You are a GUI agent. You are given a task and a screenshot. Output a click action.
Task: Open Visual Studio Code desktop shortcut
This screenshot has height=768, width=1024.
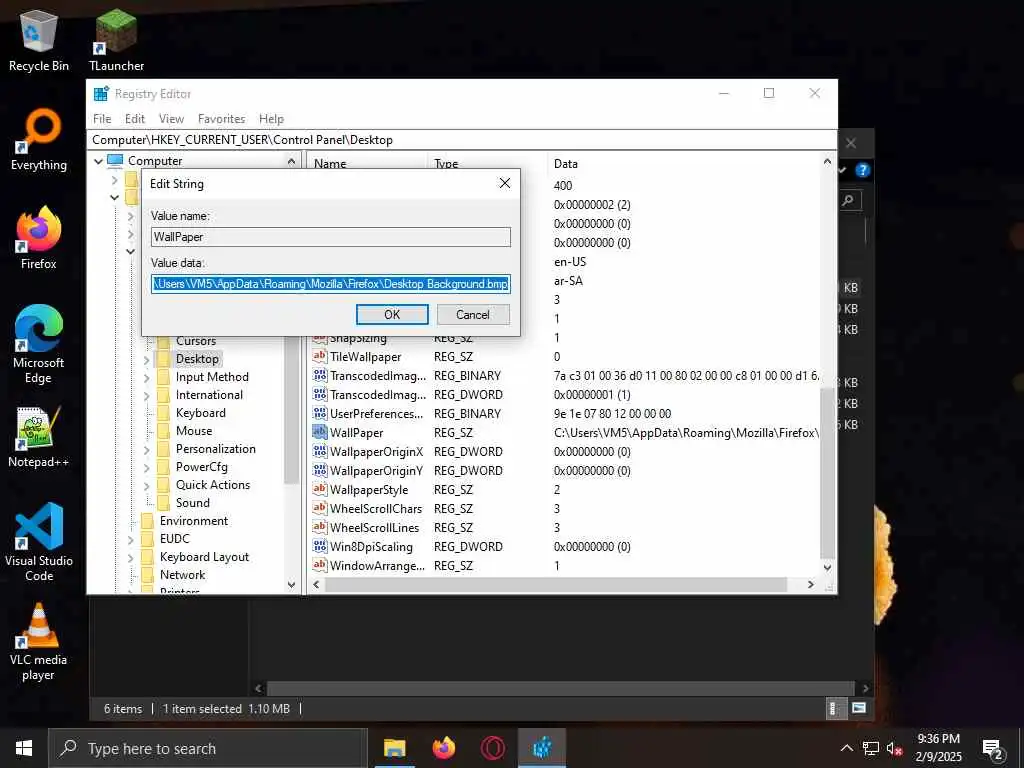39,542
